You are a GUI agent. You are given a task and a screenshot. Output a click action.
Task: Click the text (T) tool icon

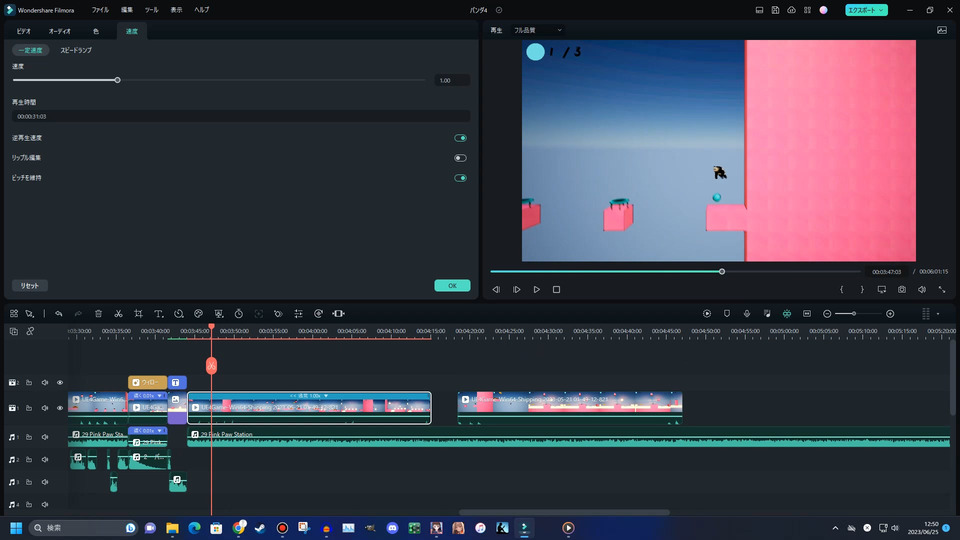[x=158, y=313]
